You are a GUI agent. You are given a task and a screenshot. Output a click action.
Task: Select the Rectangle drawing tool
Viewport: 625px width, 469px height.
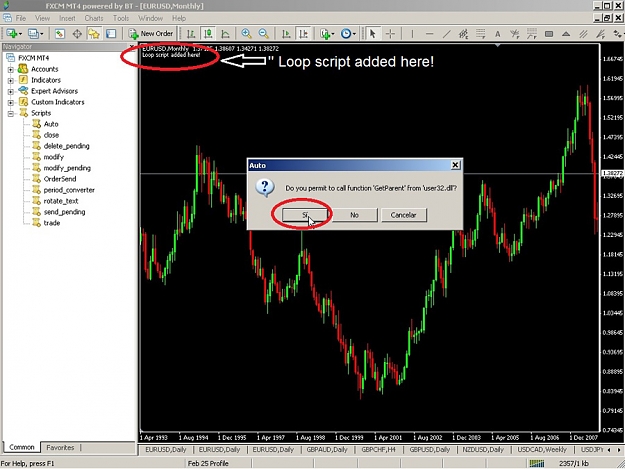tap(549, 34)
